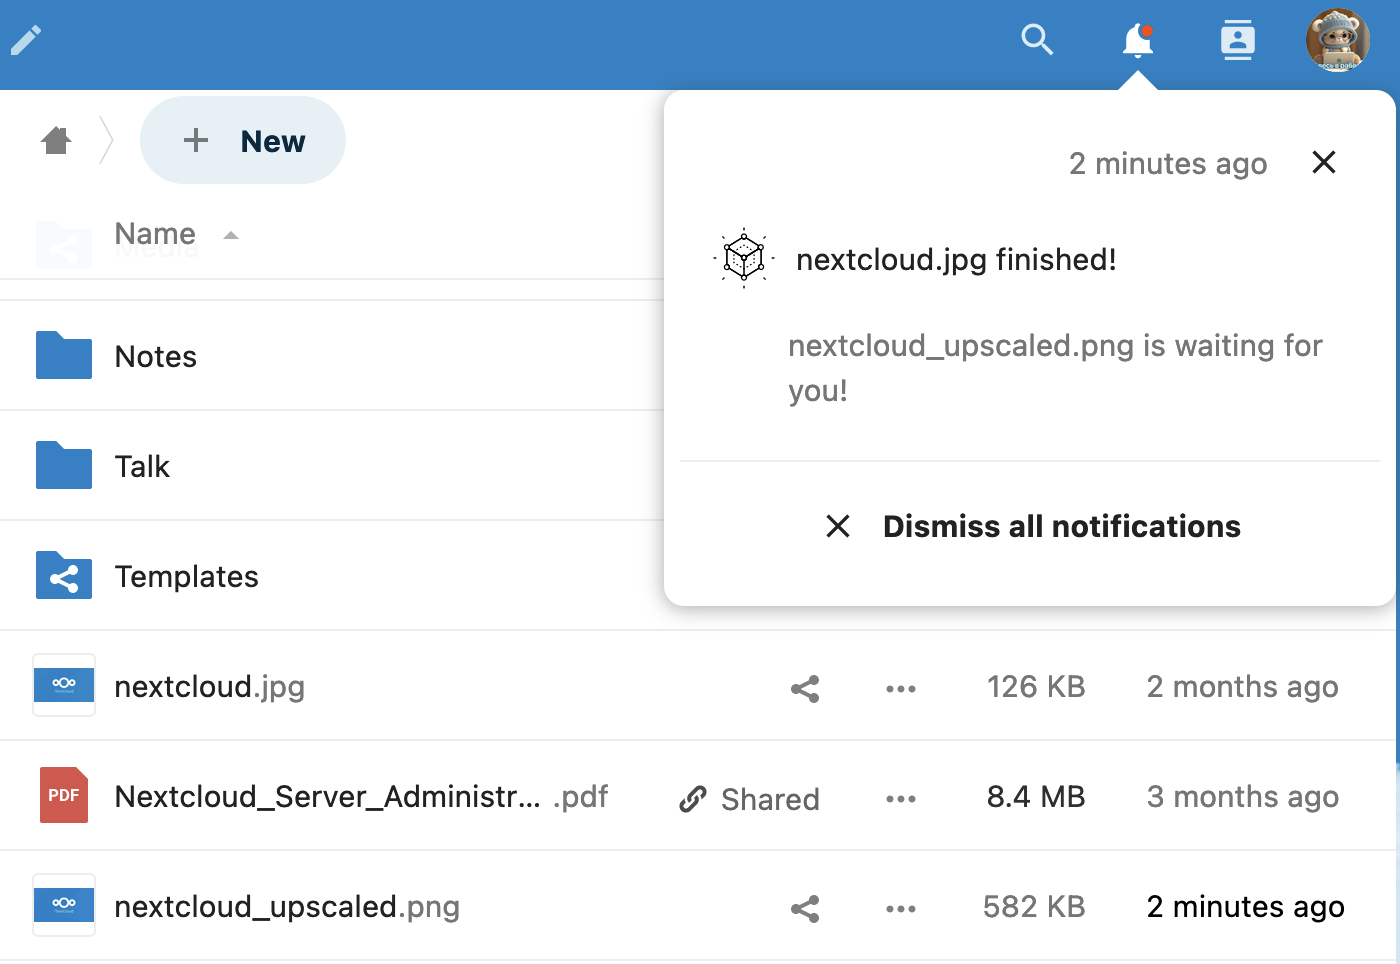Open the contacts menu icon
Image resolution: width=1400 pixels, height=964 pixels.
[x=1238, y=40]
